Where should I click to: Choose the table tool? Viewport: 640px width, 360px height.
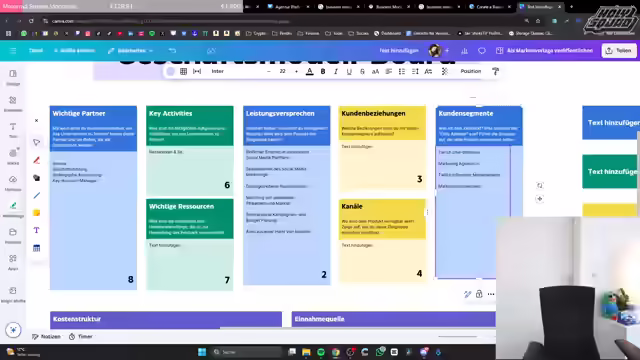(36, 248)
